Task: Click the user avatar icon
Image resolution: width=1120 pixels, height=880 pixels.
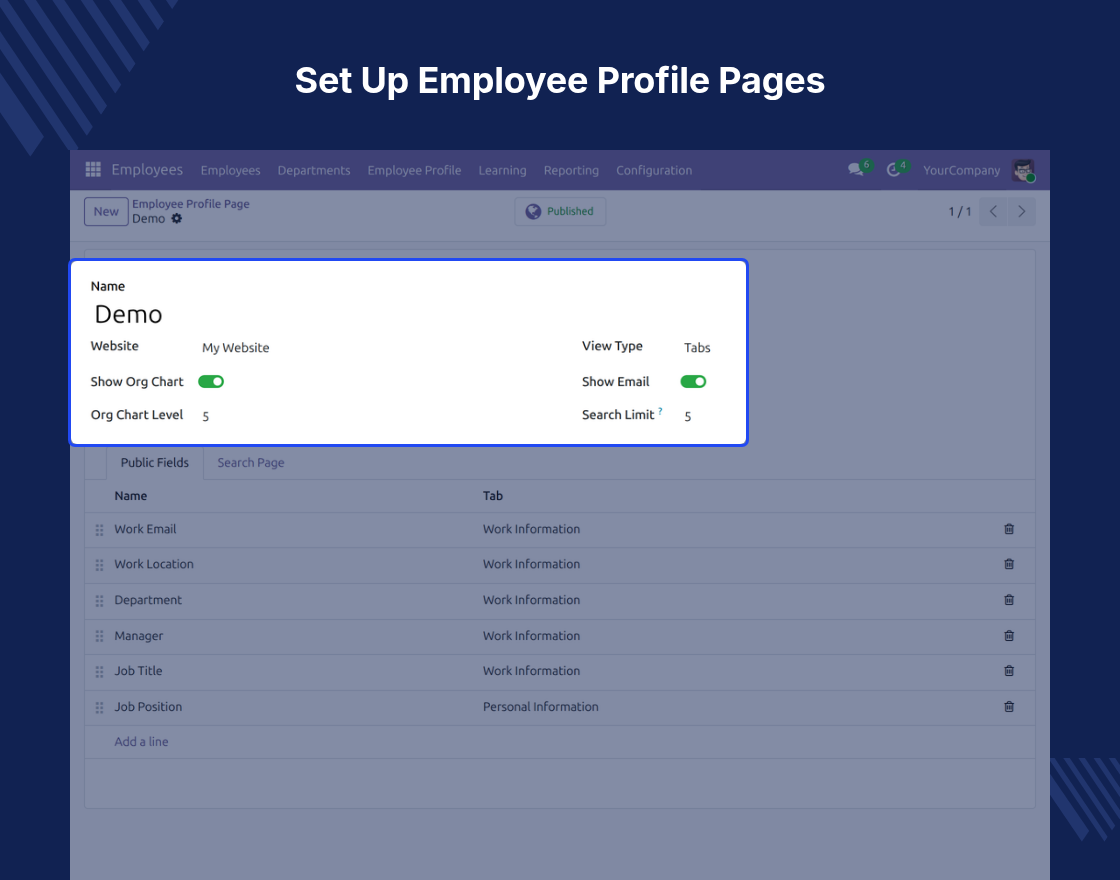Action: (x=1024, y=170)
